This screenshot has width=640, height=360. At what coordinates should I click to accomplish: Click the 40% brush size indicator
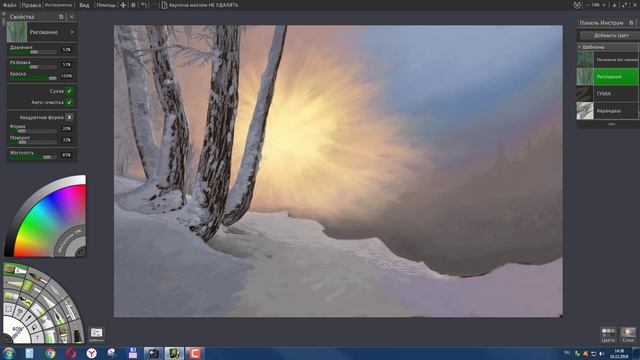17,330
